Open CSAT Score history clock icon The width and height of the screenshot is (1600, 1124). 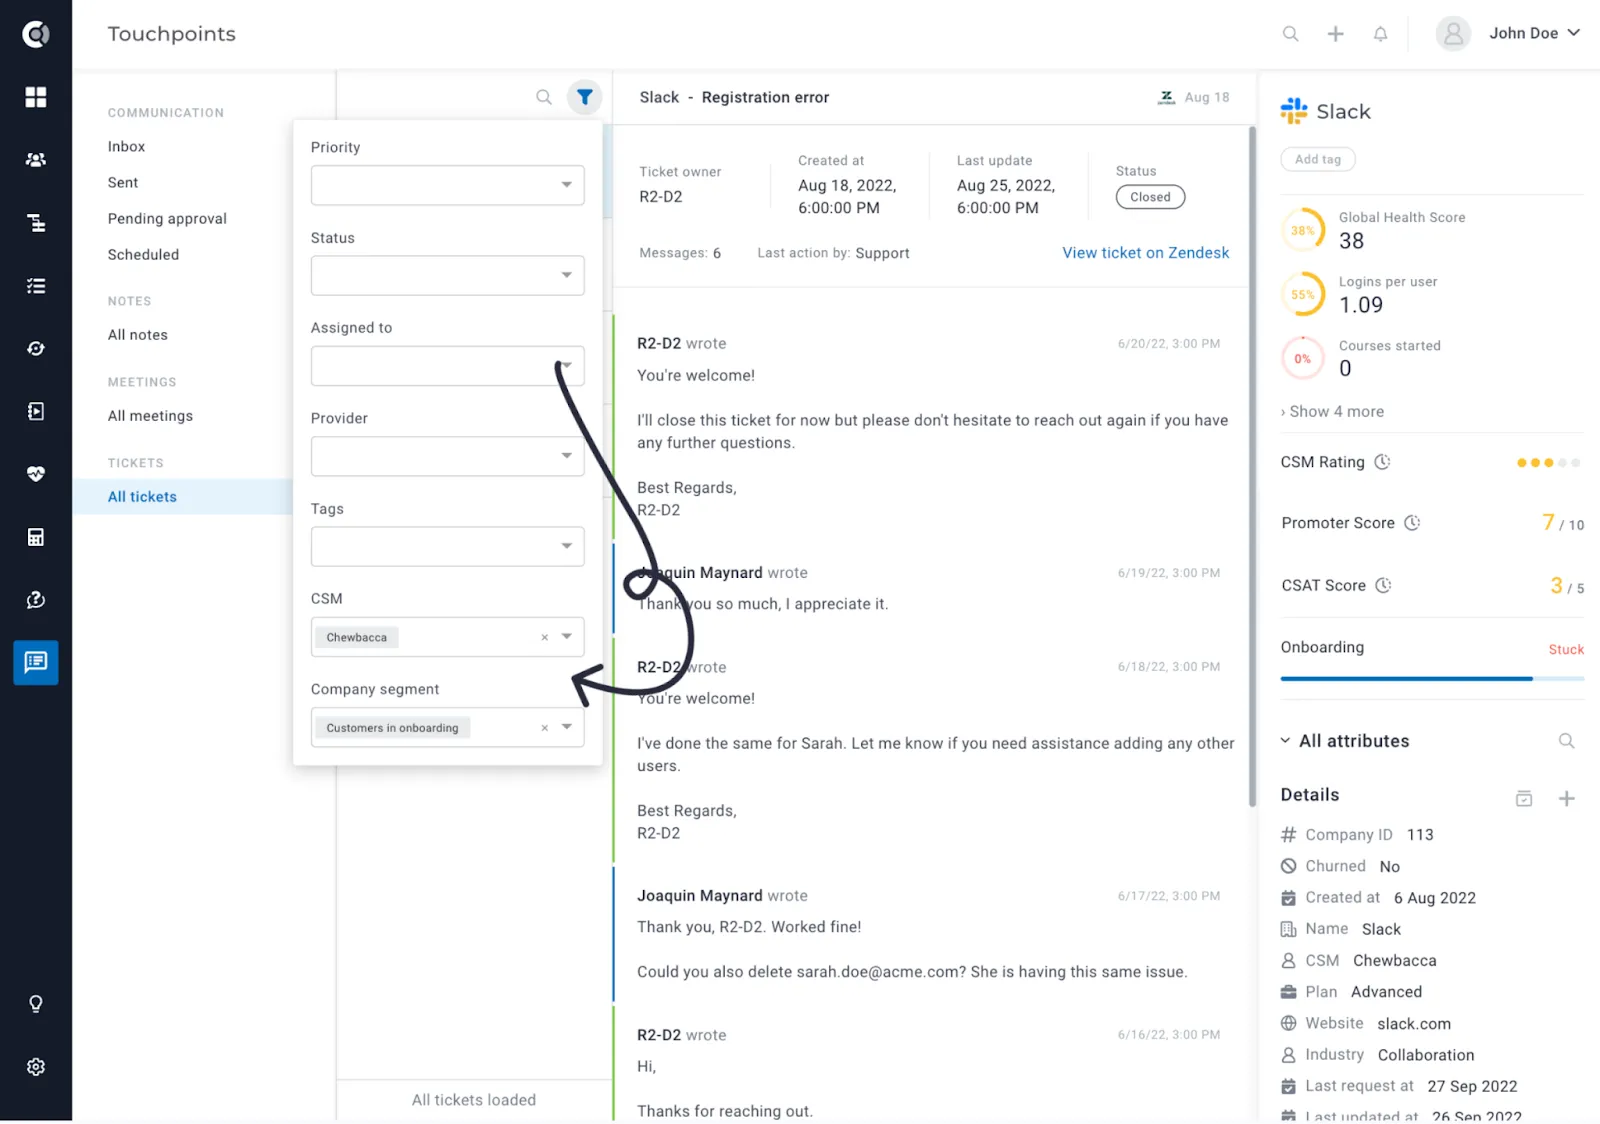[x=1383, y=585]
